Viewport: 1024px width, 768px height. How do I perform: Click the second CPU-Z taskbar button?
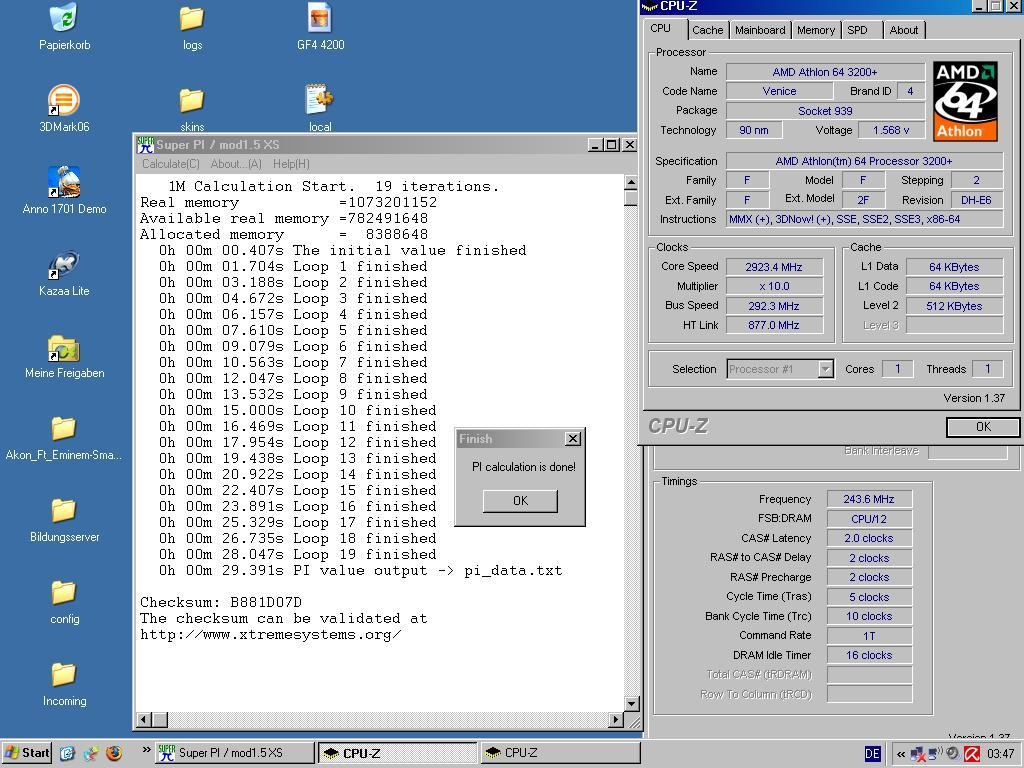560,753
